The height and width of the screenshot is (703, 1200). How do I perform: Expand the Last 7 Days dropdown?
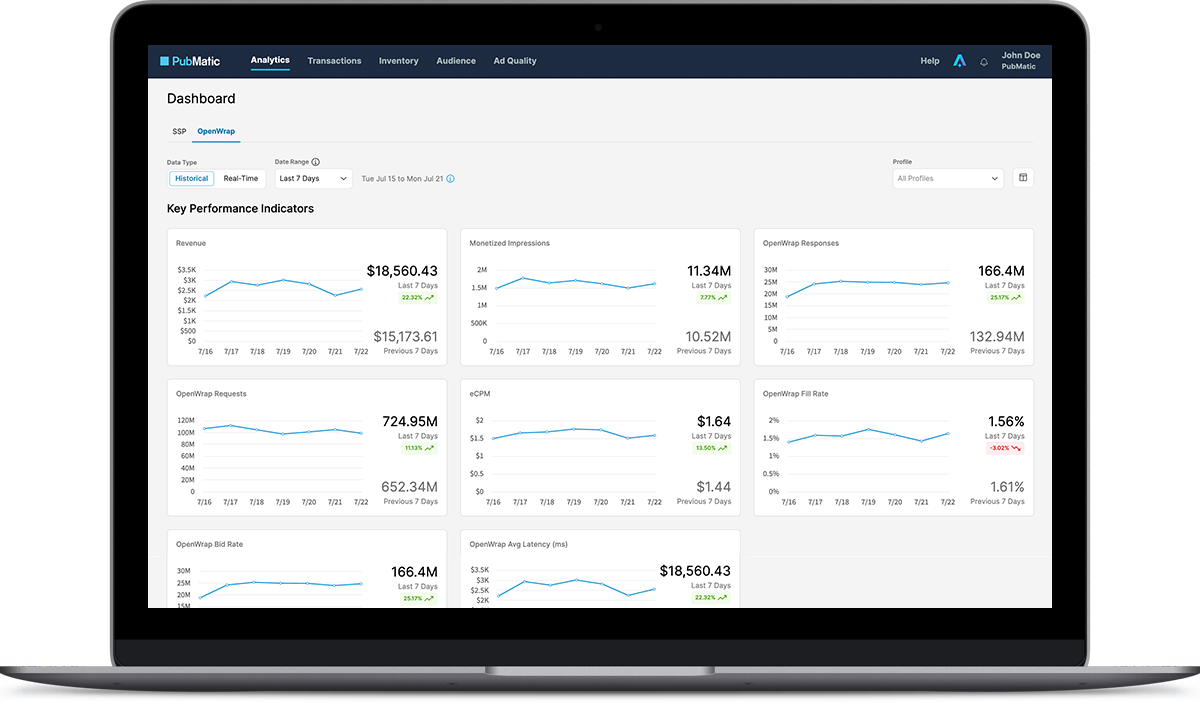click(x=313, y=179)
